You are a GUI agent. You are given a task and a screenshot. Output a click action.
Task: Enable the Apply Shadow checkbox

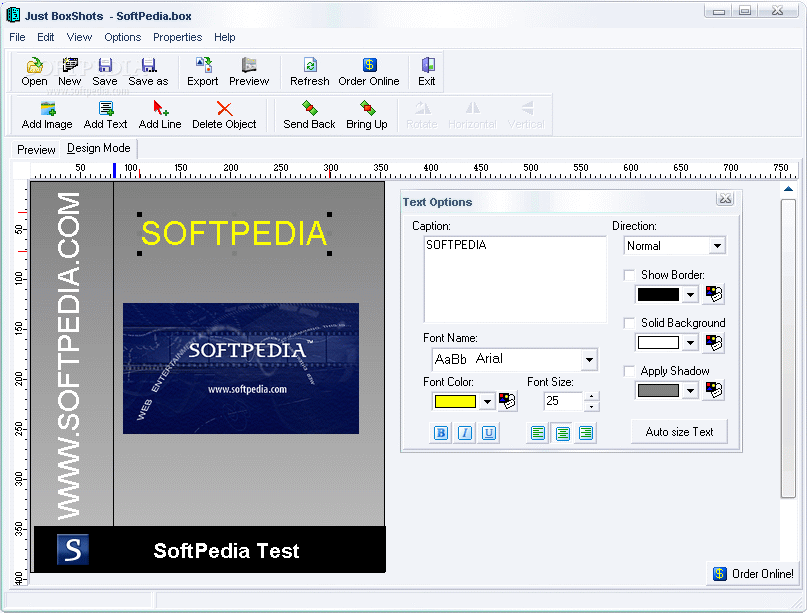click(629, 371)
